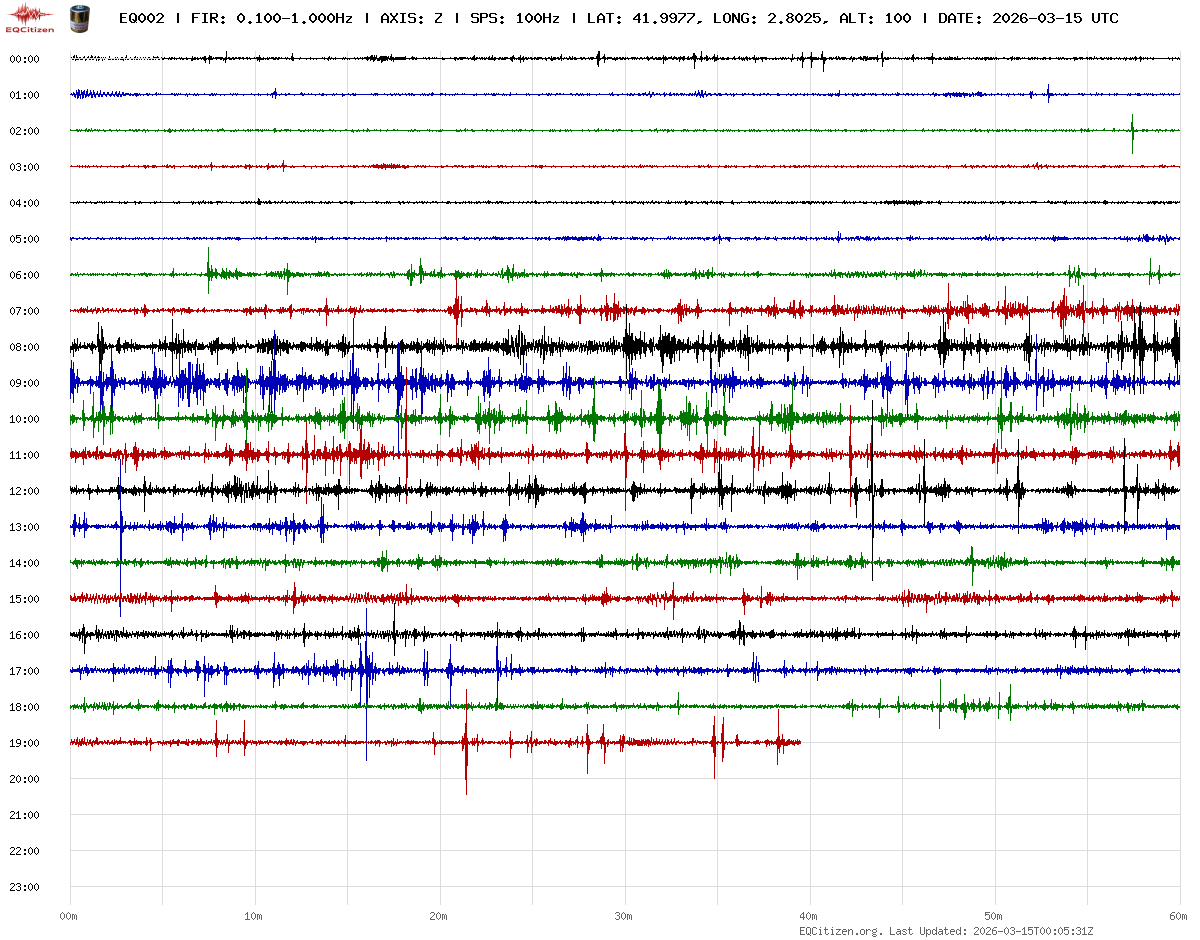Select the FIR 0.100-1.000Hz filter text
Image resolution: width=1200 pixels, height=940 pixels.
pos(271,18)
